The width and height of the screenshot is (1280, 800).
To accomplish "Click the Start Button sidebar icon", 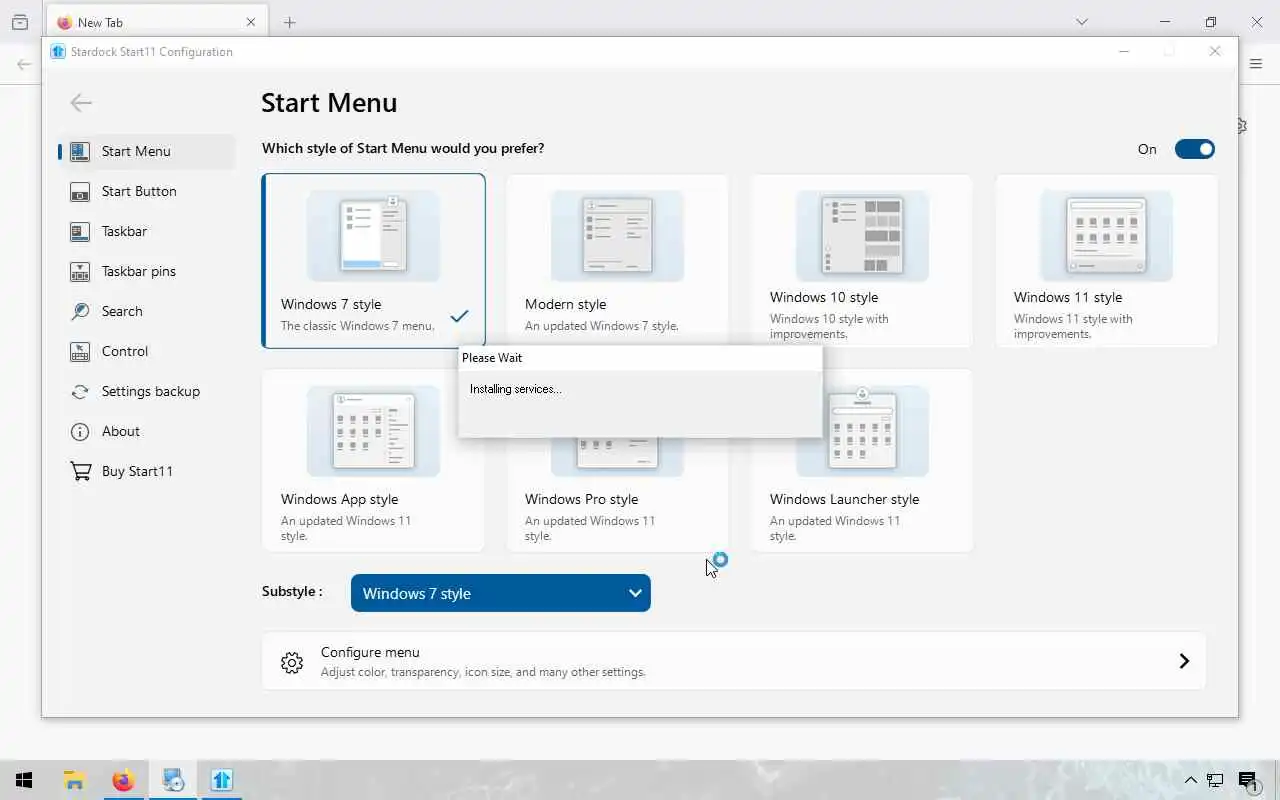I will (x=80, y=191).
